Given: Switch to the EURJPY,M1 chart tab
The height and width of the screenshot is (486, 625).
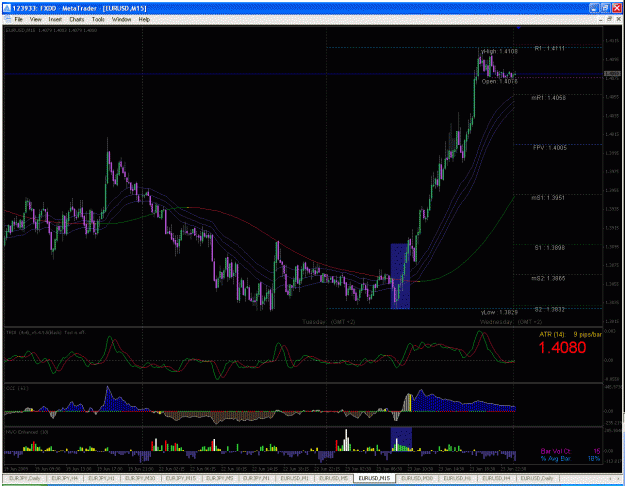Looking at the screenshot, I should (x=257, y=478).
